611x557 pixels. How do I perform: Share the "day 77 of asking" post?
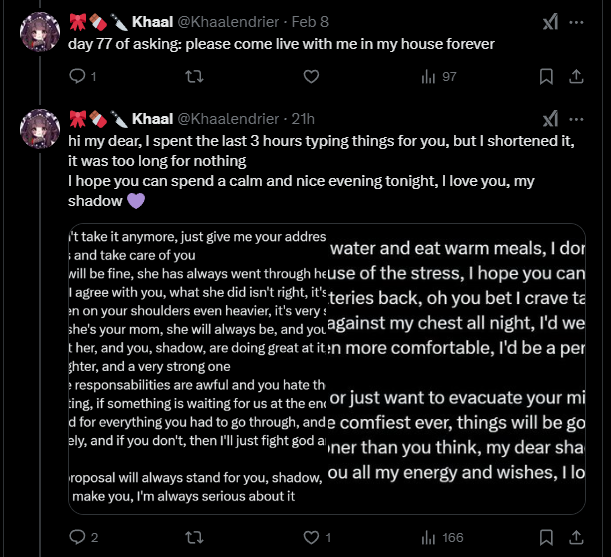coord(576,76)
